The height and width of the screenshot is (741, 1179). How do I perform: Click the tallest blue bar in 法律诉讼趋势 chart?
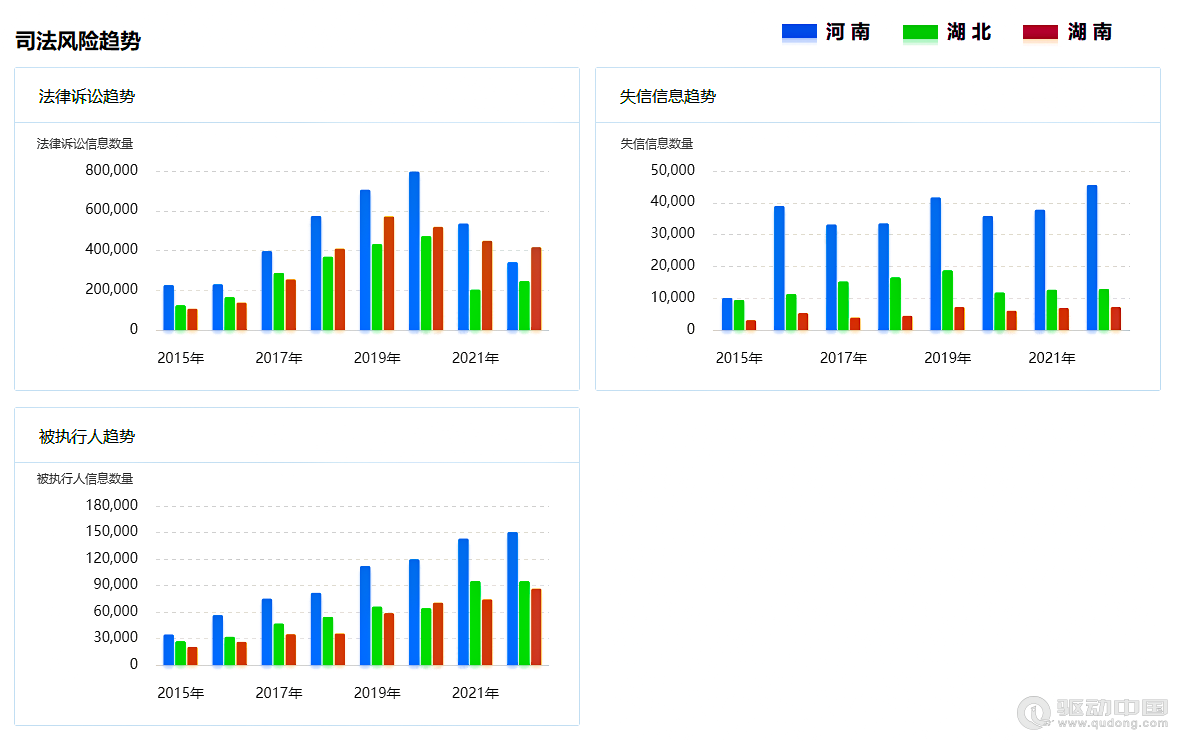coord(414,251)
